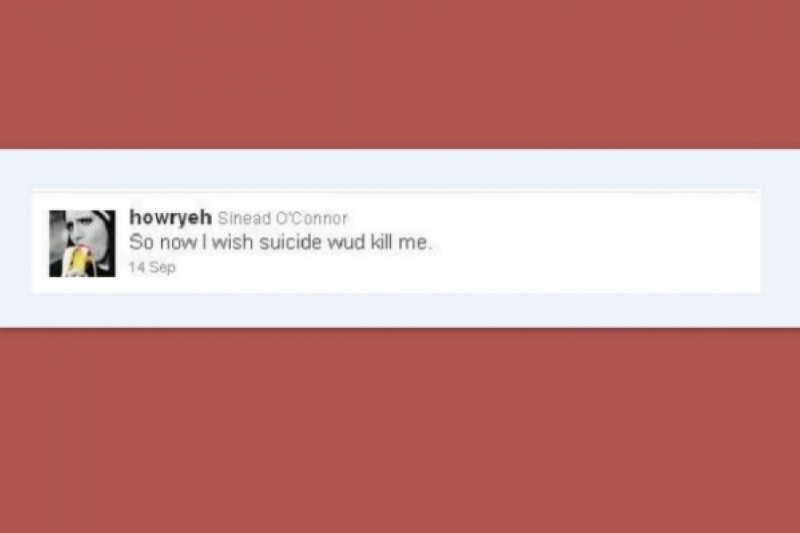This screenshot has height=533, width=800.
Task: Click the word 'now' in the tweet
Action: point(179,243)
